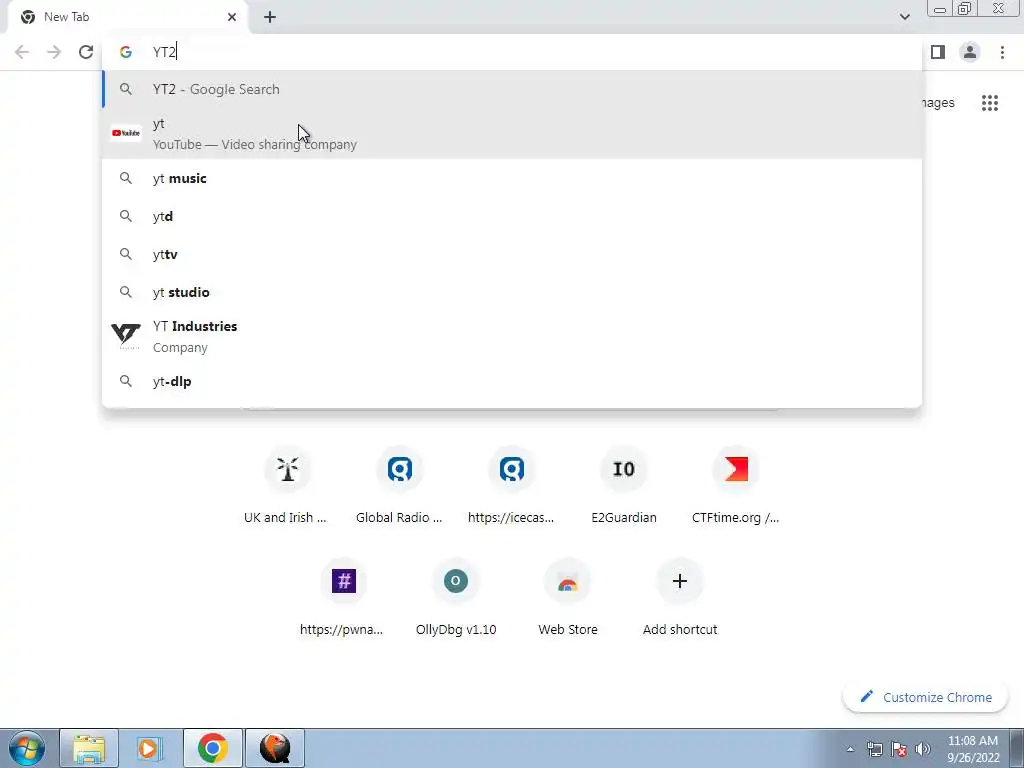The width and height of the screenshot is (1024, 768).
Task: Open the CTFtime.org shortcut
Action: point(736,487)
